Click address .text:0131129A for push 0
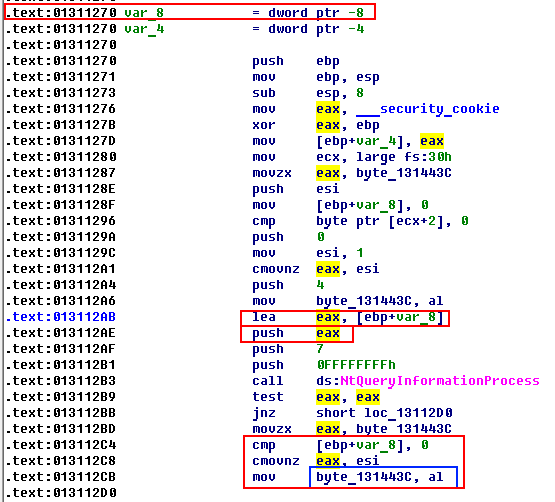 pyautogui.click(x=61, y=237)
